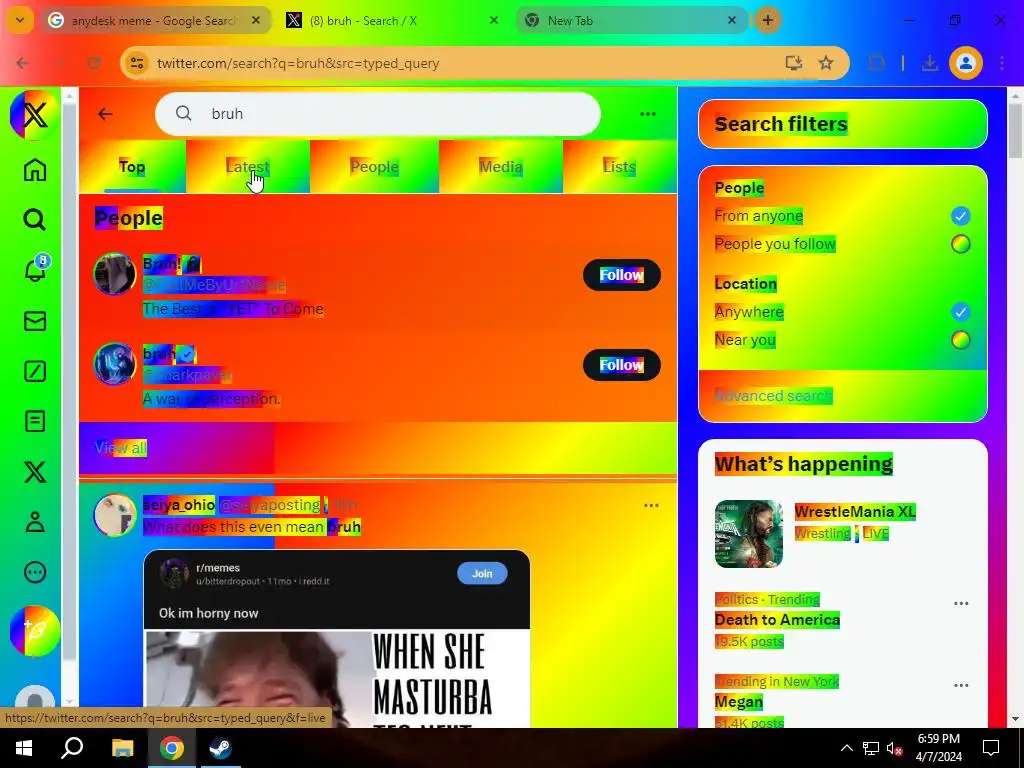Bookmark this page with star icon
The image size is (1024, 768).
(x=825, y=63)
